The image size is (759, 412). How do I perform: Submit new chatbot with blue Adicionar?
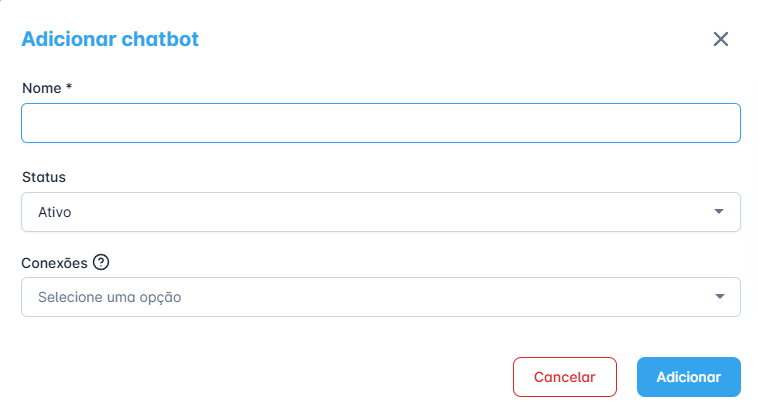(689, 377)
